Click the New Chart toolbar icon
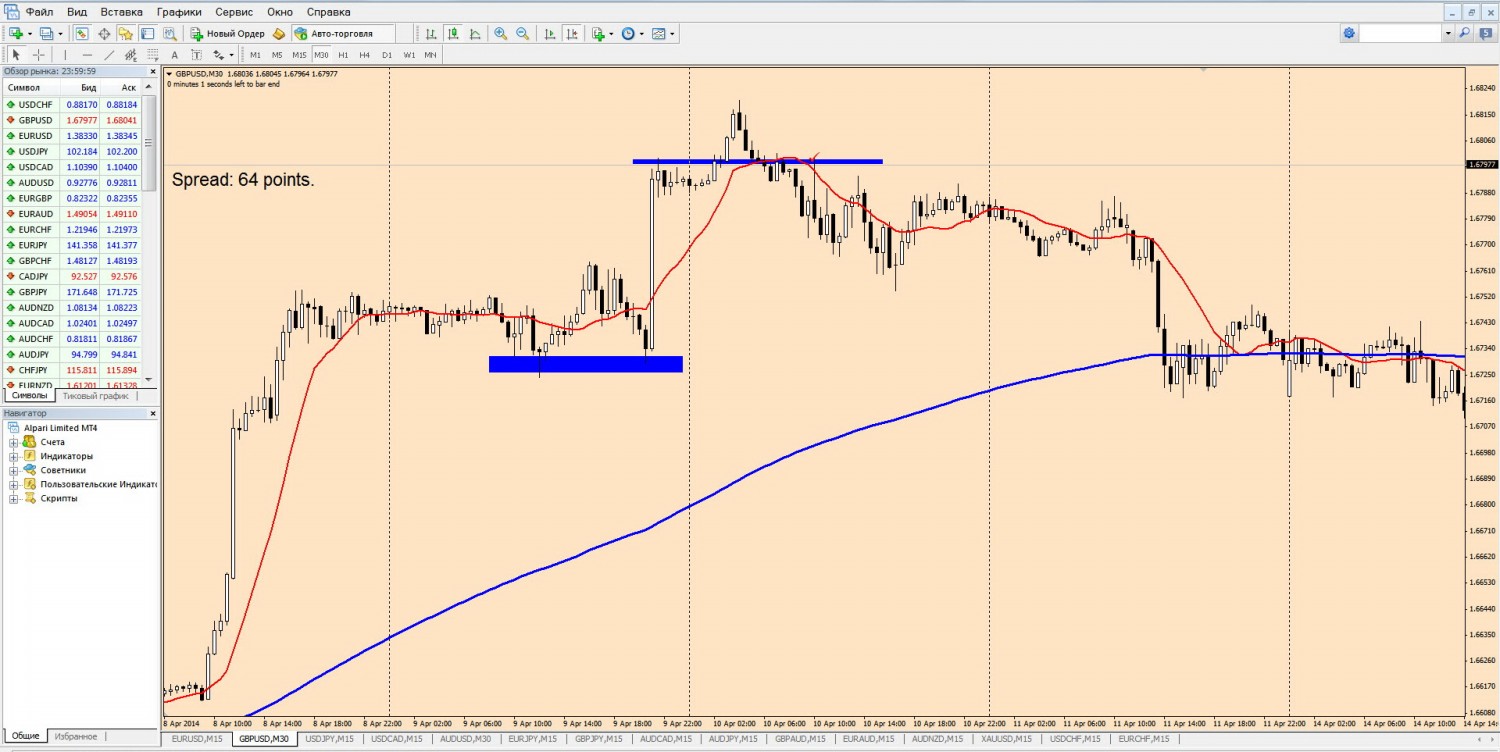1500x752 pixels. (16, 33)
